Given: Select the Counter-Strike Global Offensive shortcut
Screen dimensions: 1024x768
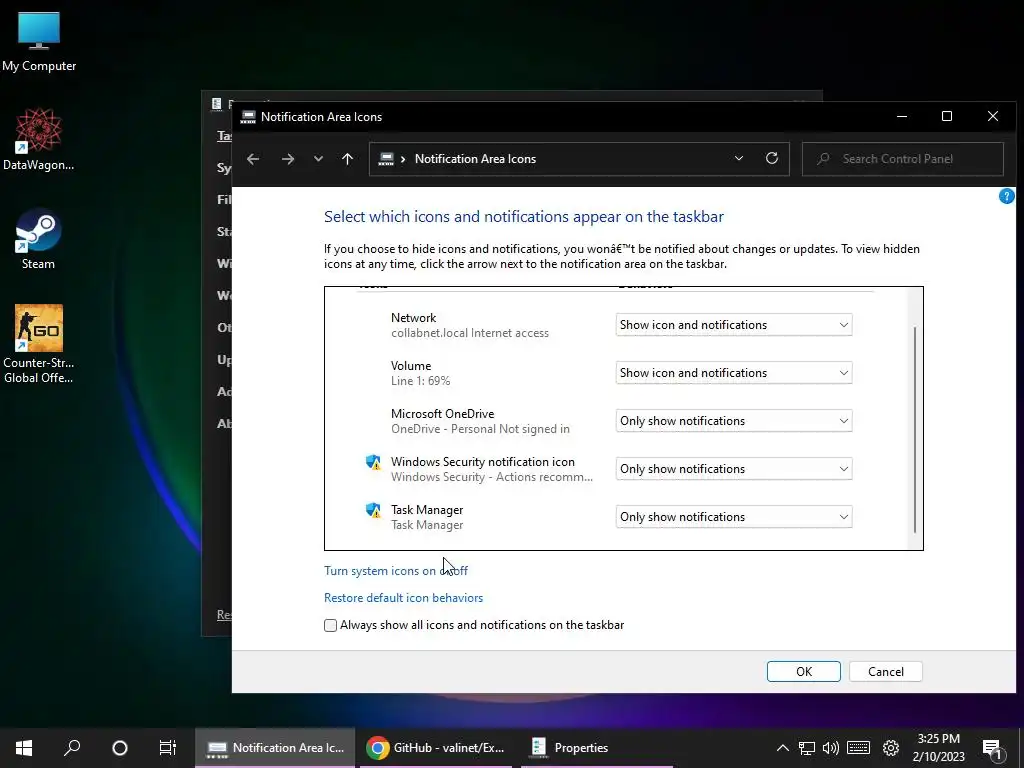Looking at the screenshot, I should coord(39,344).
